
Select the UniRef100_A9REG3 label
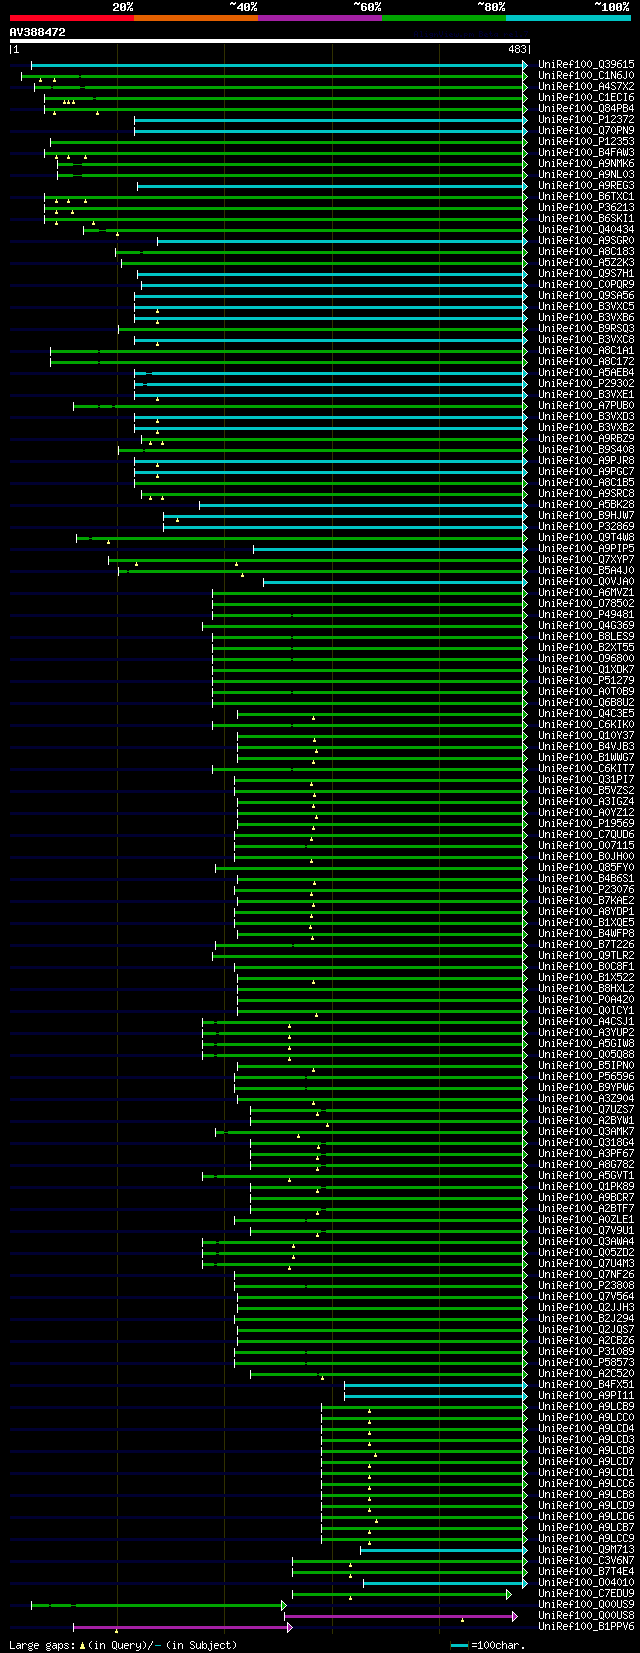(x=586, y=186)
